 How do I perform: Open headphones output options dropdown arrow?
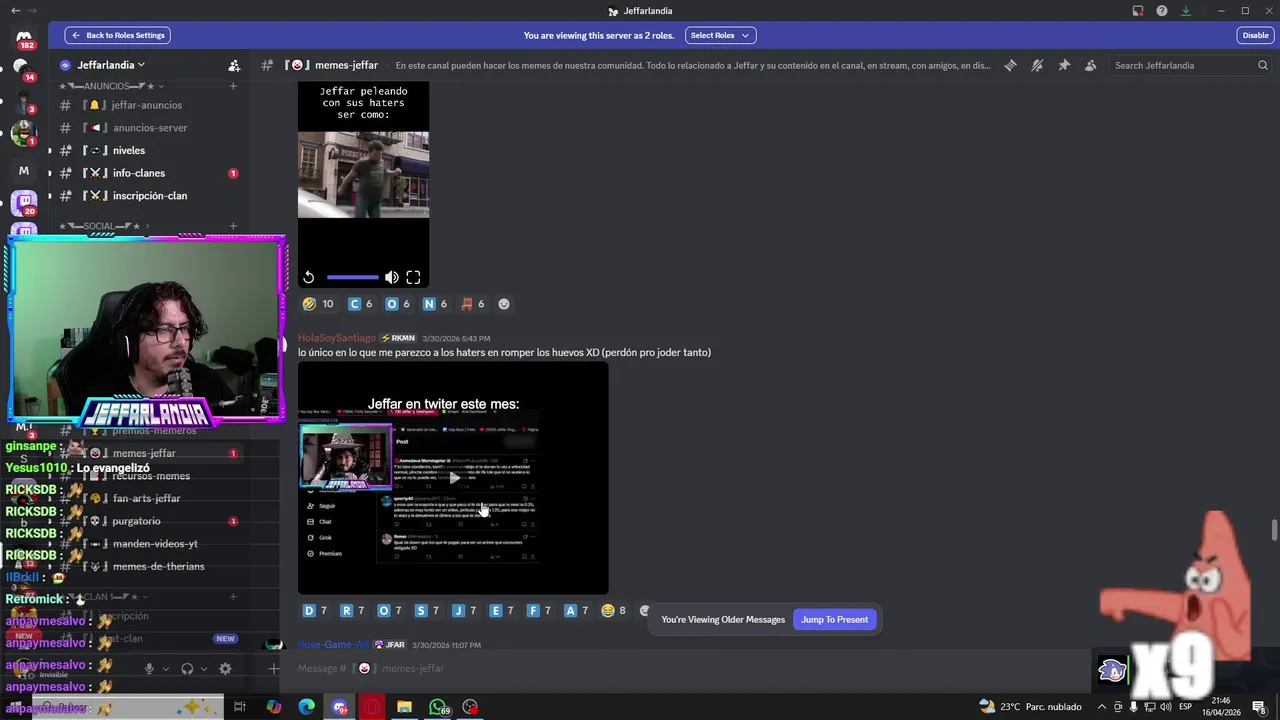(x=203, y=669)
